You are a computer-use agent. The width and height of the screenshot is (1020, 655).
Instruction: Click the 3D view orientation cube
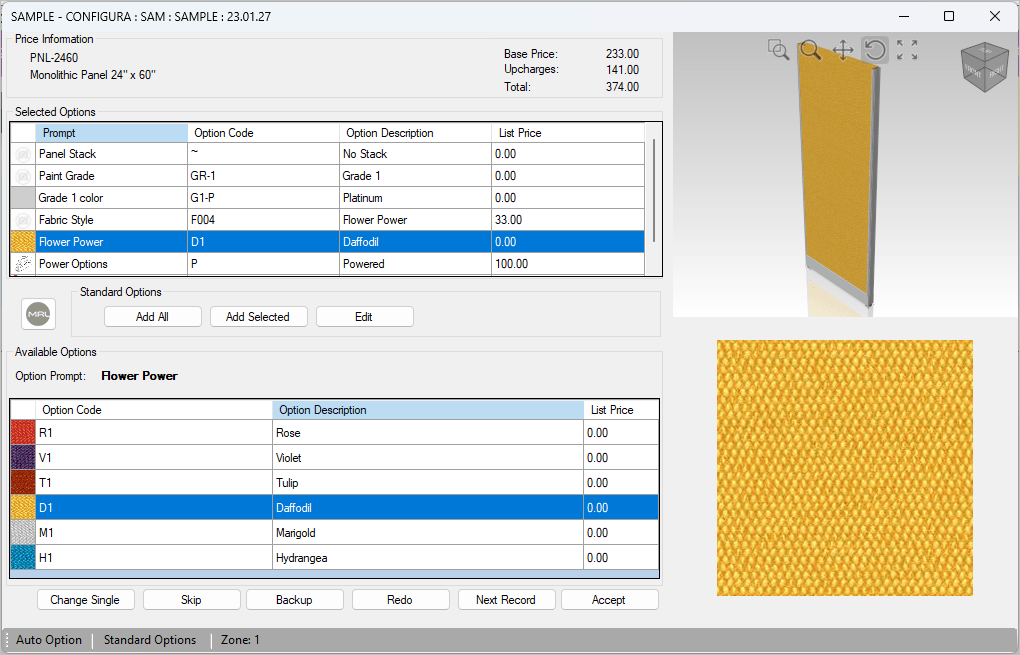984,67
